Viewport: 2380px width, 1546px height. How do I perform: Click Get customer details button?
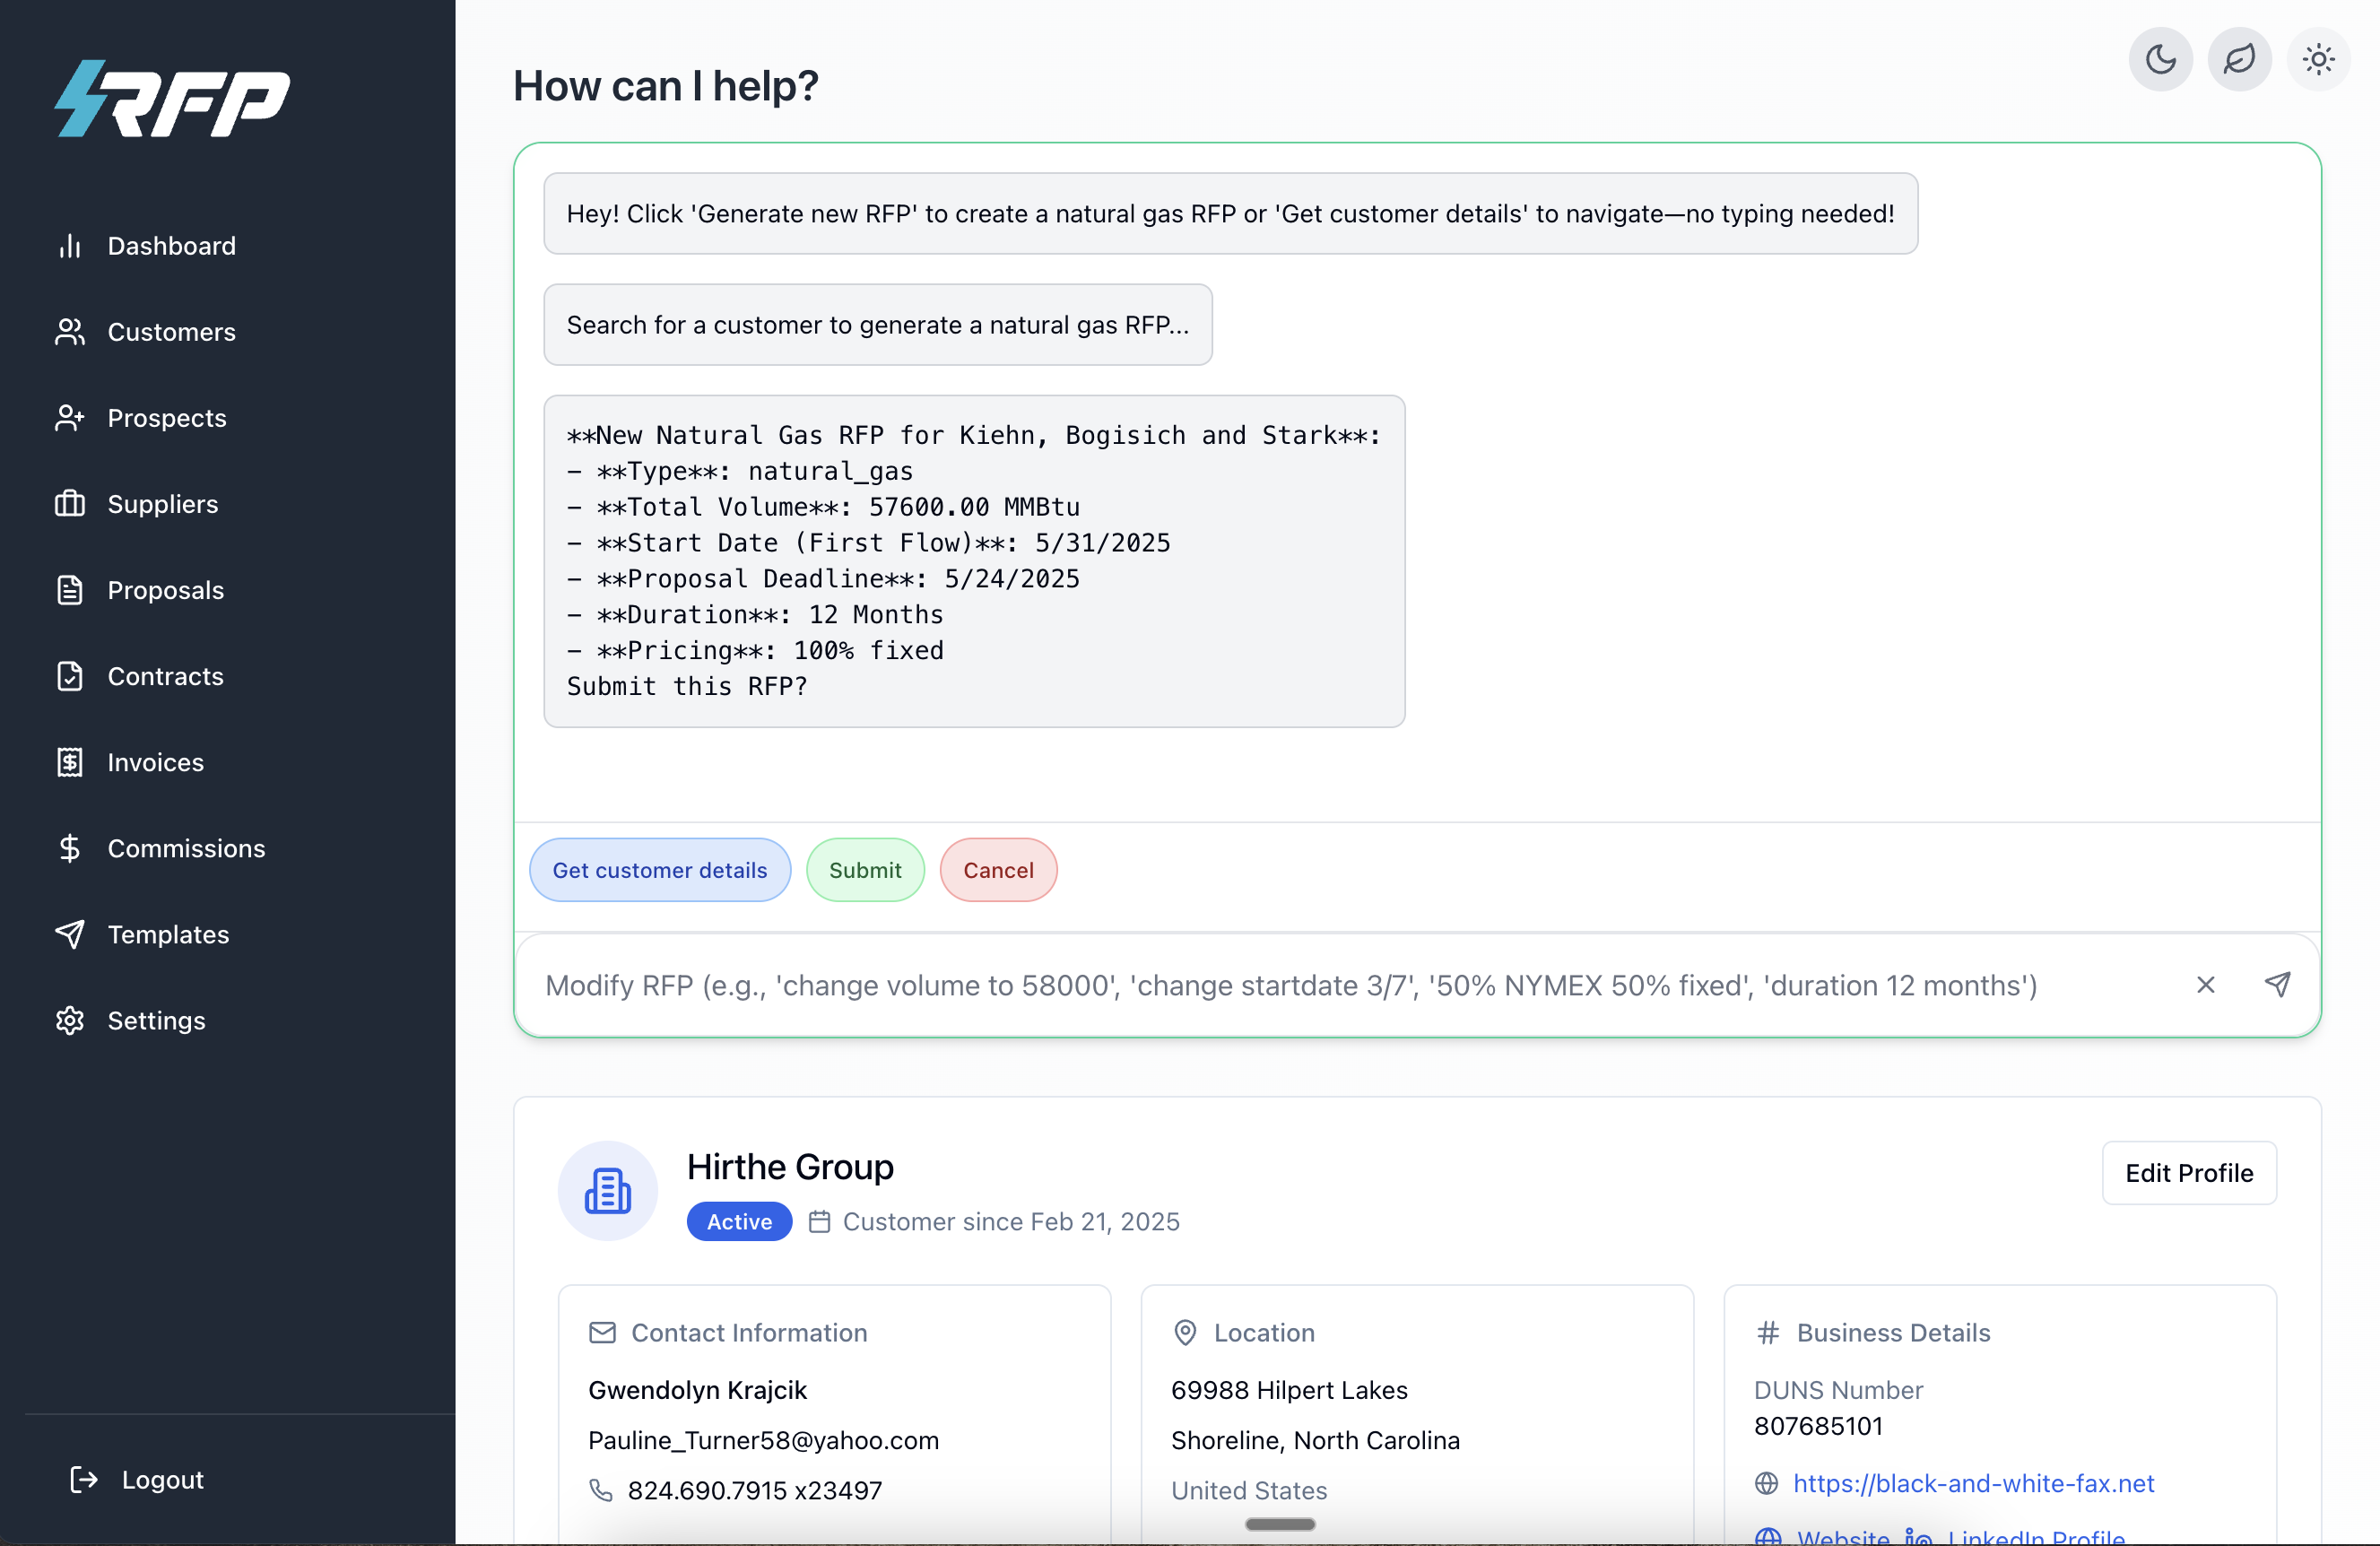(660, 869)
